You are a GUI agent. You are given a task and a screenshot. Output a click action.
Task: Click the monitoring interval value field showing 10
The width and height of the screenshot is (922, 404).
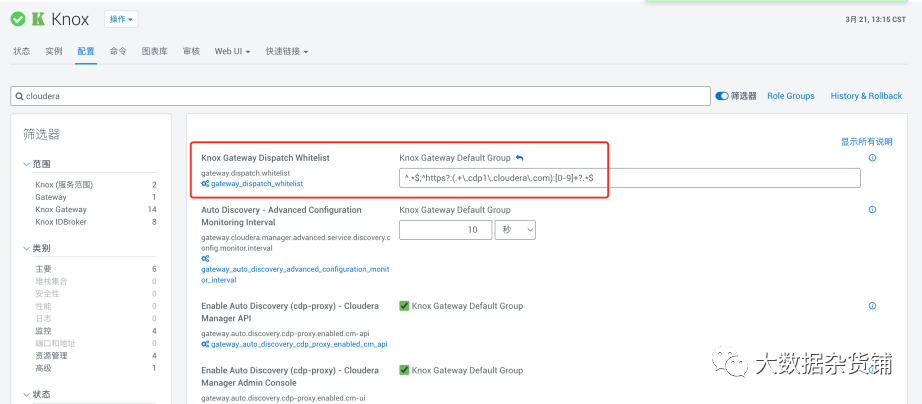[x=445, y=230]
